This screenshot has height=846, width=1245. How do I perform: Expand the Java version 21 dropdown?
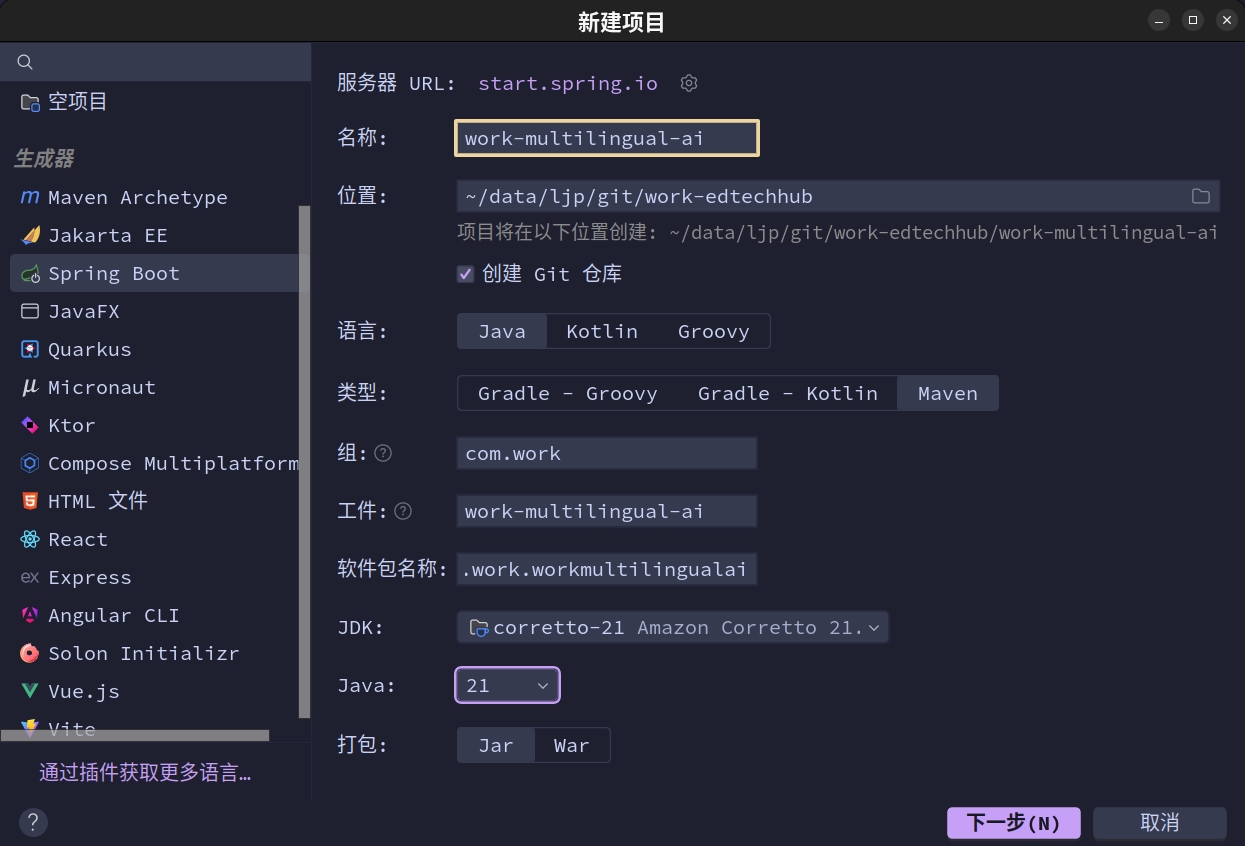[507, 685]
